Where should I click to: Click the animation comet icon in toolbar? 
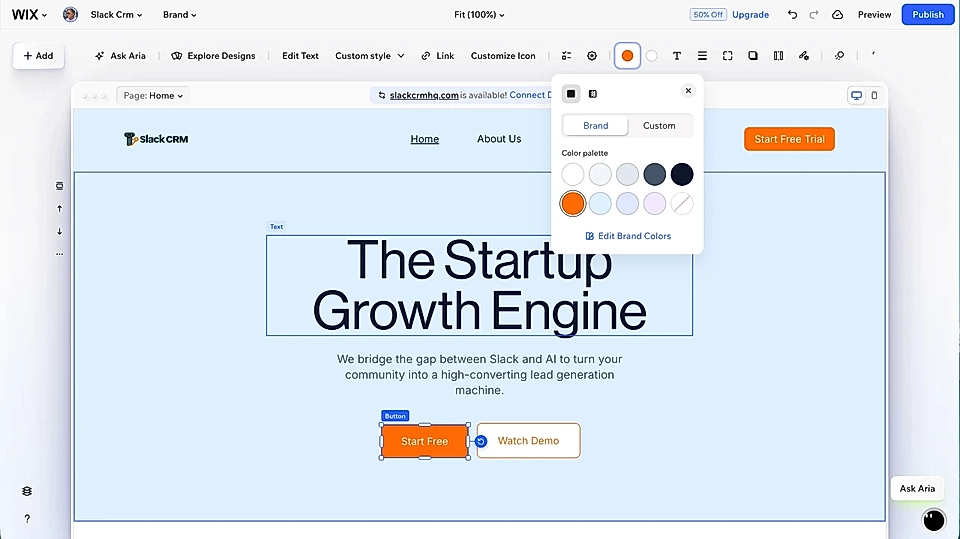pos(839,56)
